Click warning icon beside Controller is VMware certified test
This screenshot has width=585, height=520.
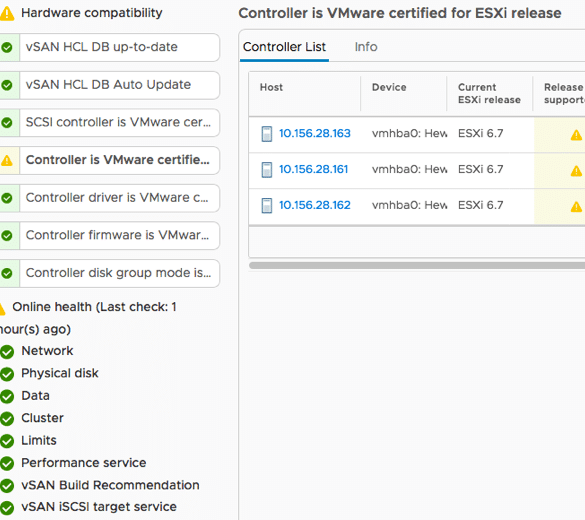pyautogui.click(x=7, y=160)
